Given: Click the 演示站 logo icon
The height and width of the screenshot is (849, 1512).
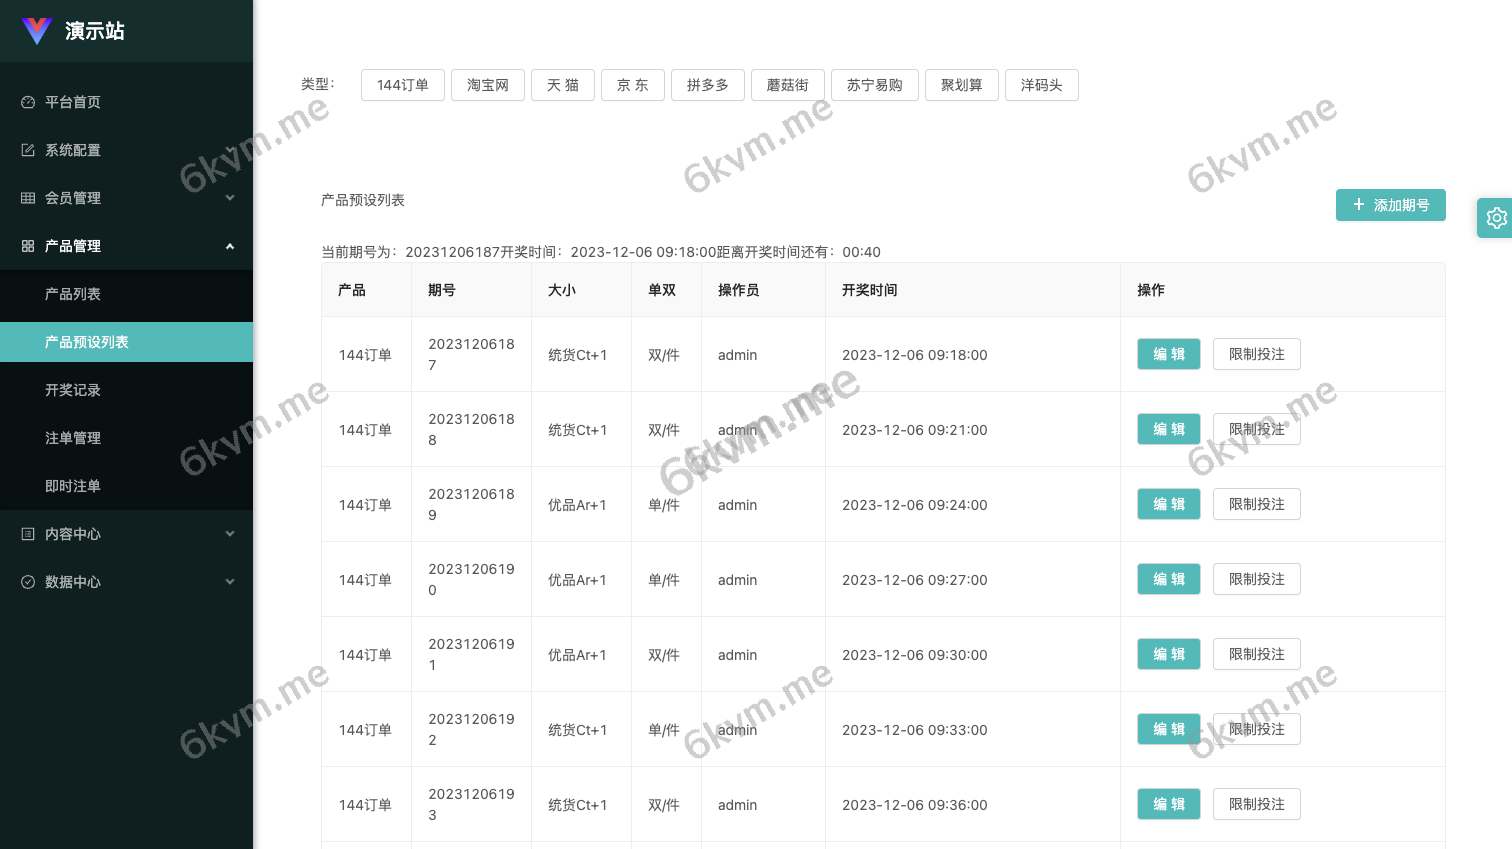Looking at the screenshot, I should click(x=37, y=31).
